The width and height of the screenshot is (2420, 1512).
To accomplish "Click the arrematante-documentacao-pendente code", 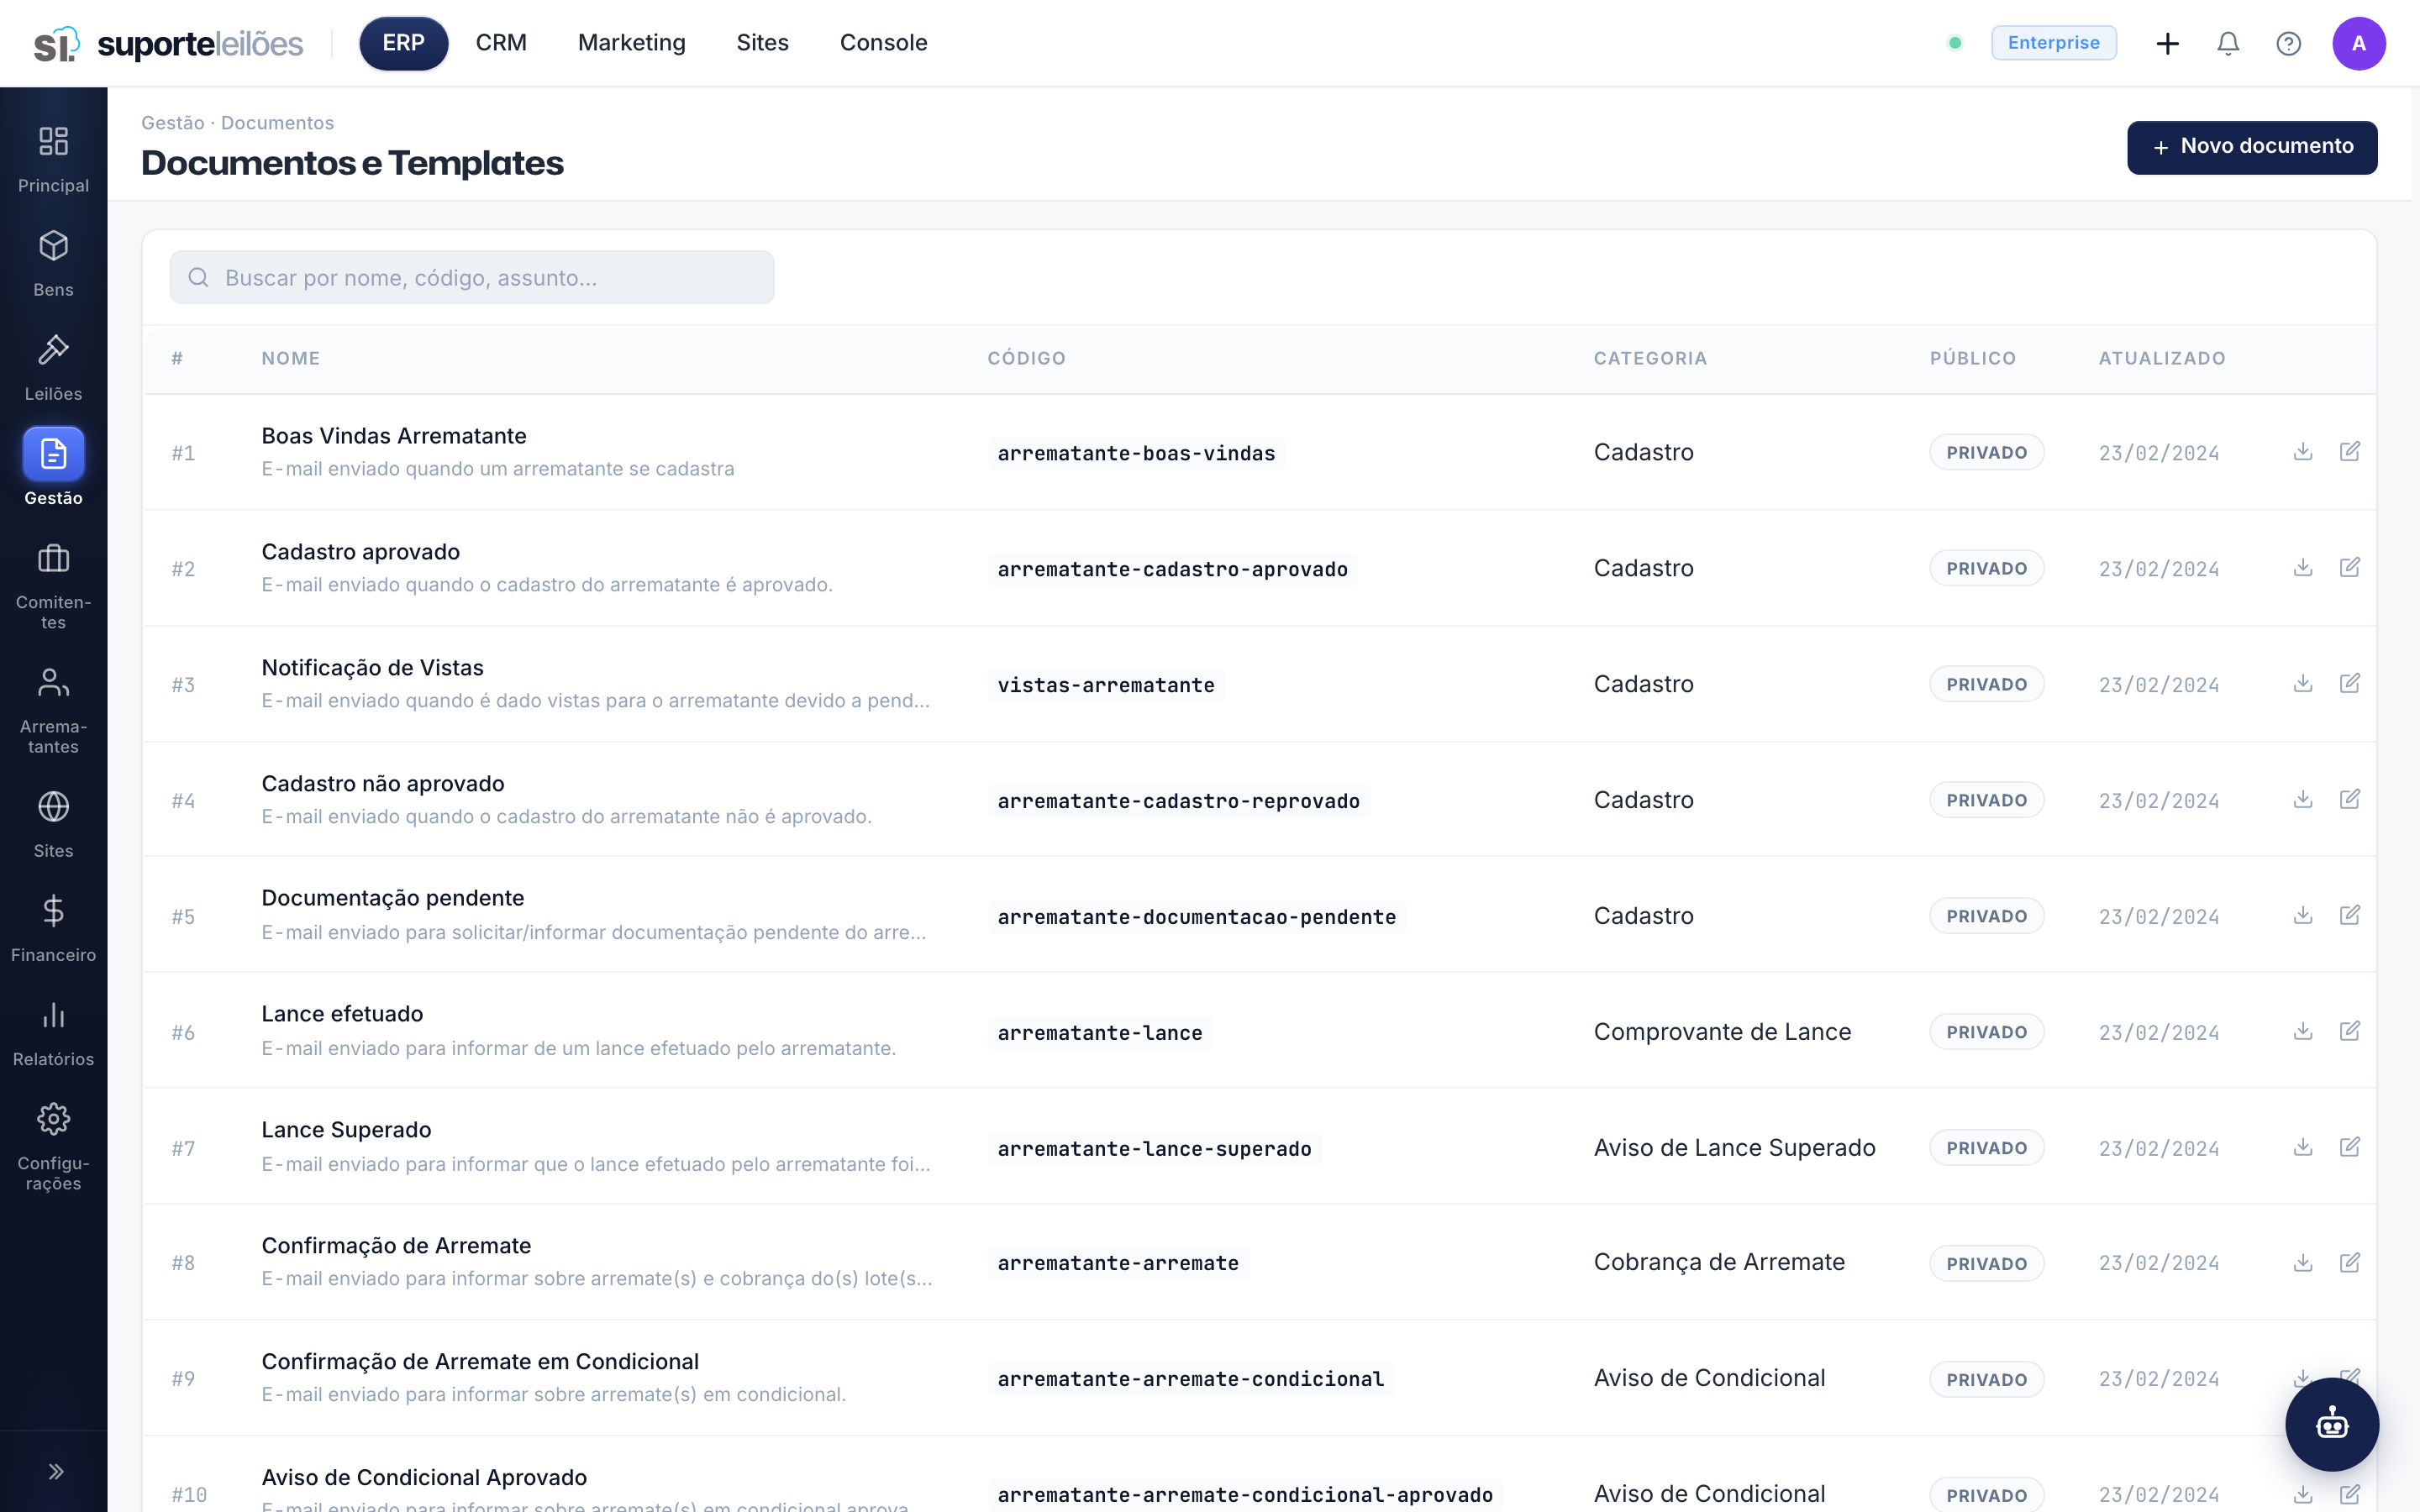I will pos(1197,917).
